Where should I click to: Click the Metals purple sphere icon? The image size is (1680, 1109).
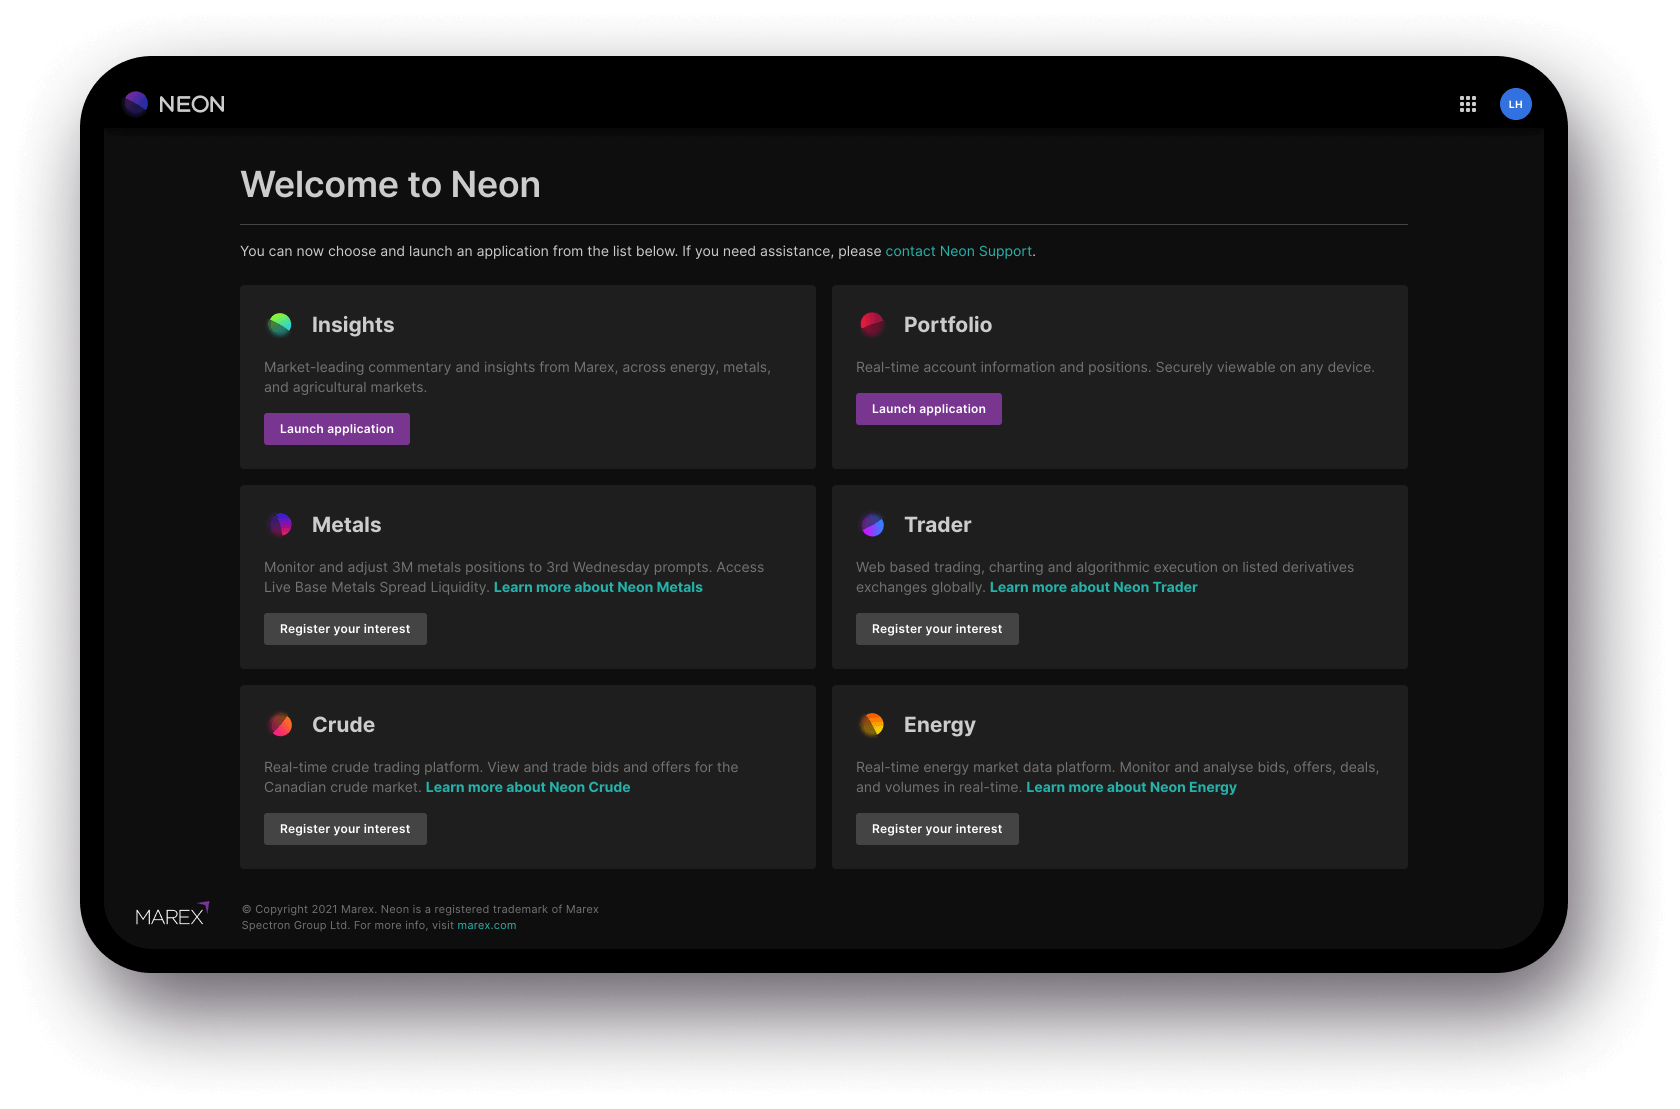[280, 524]
